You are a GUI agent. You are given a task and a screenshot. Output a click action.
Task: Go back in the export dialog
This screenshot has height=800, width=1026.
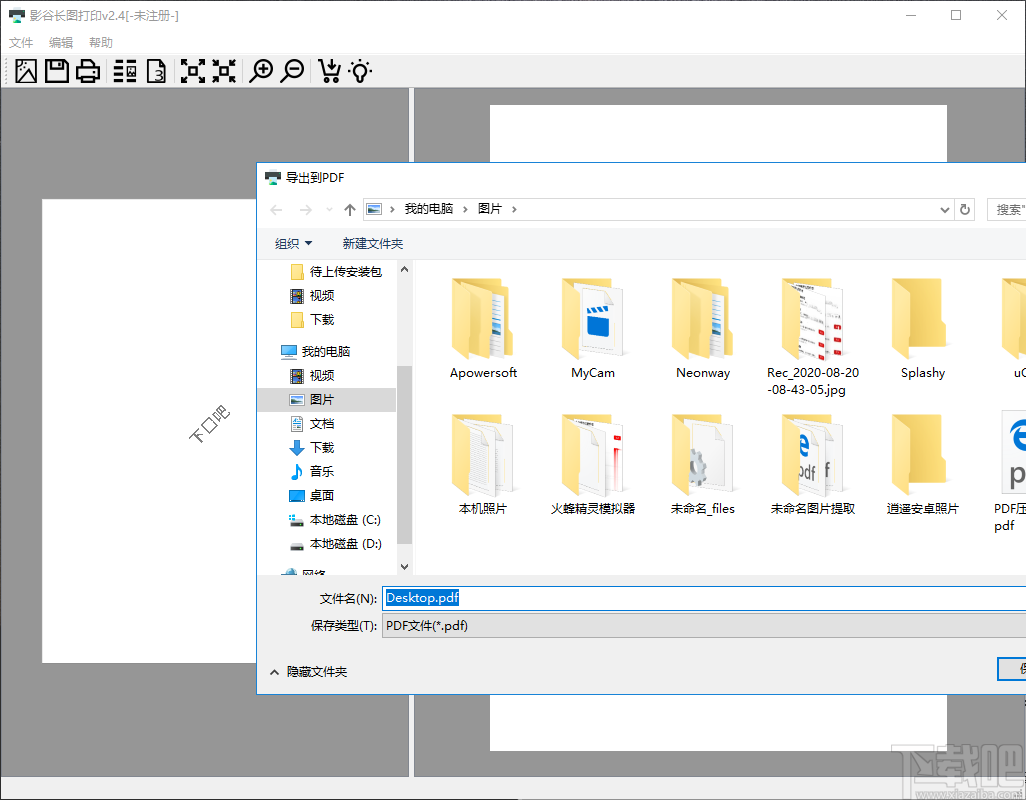[x=276, y=210]
